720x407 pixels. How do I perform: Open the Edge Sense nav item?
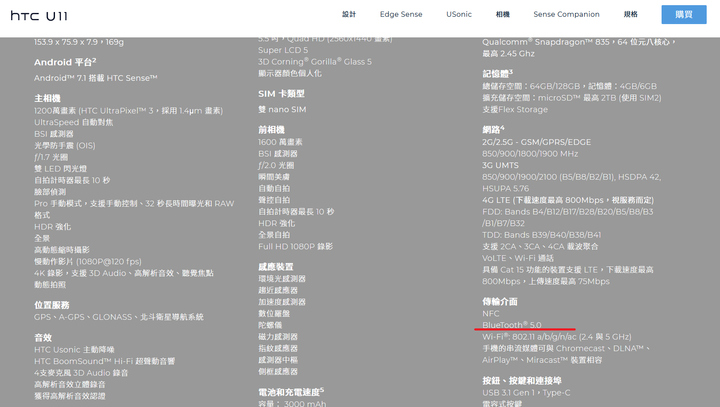[x=401, y=14]
